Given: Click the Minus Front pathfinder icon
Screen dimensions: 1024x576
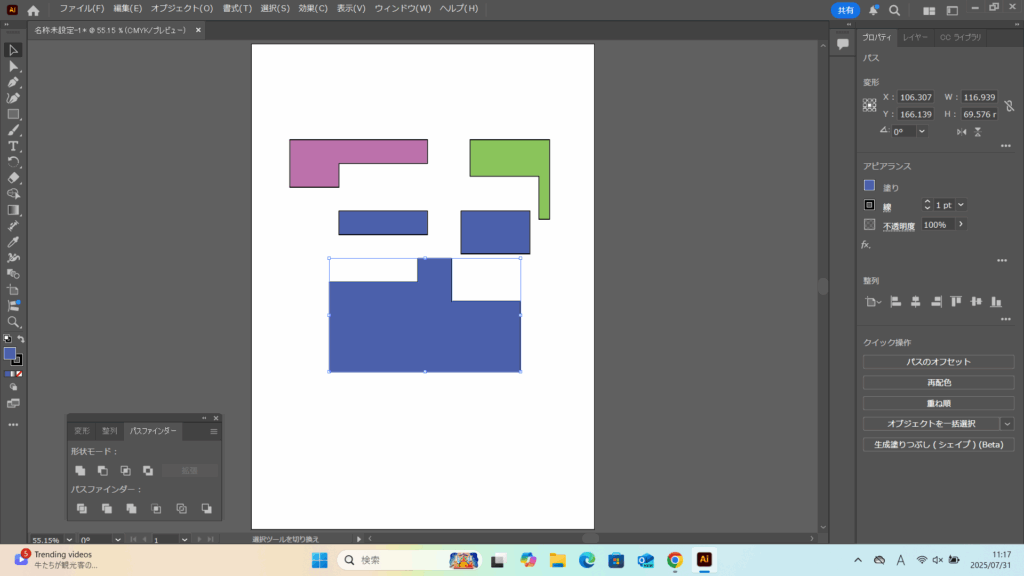Looking at the screenshot, I should [x=103, y=470].
